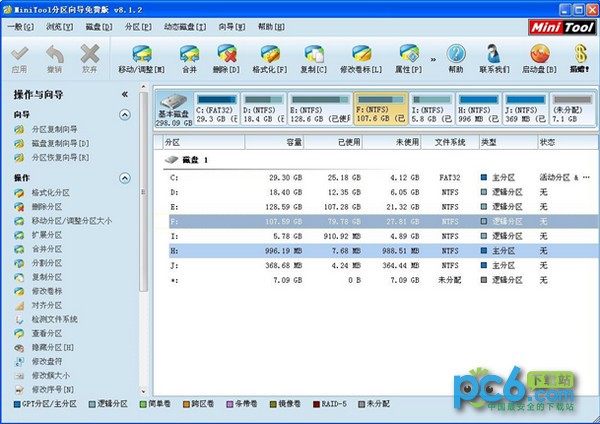Select the Move/Resize (移动/调整) toolbar icon
600x424 pixels.
[142, 54]
